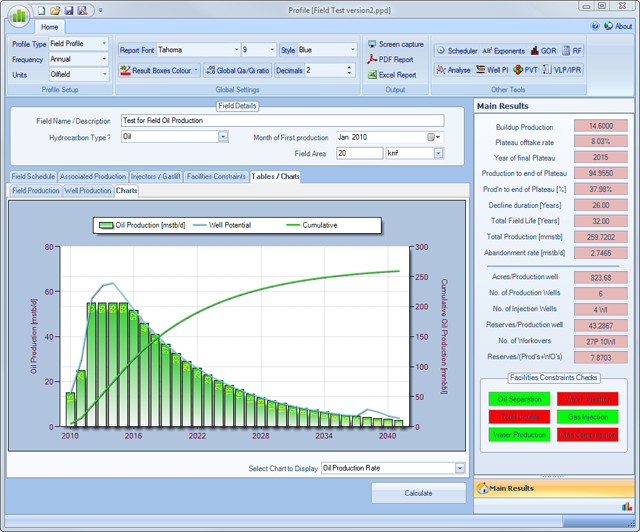Click No. of Production Wells value 6

[x=600, y=293]
